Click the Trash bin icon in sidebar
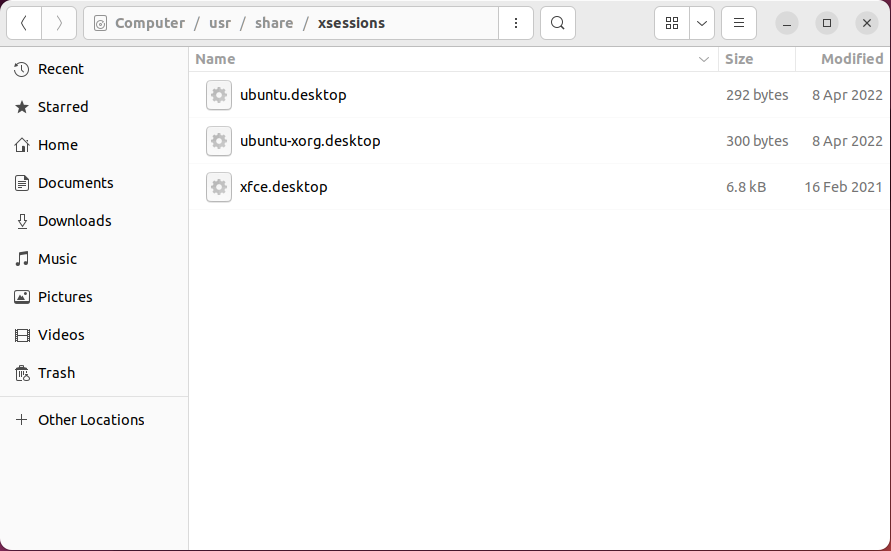 click(22, 373)
